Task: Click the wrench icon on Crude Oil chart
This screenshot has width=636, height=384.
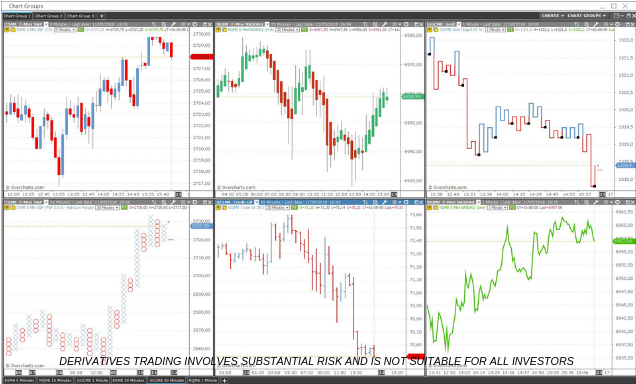Action: (x=384, y=202)
